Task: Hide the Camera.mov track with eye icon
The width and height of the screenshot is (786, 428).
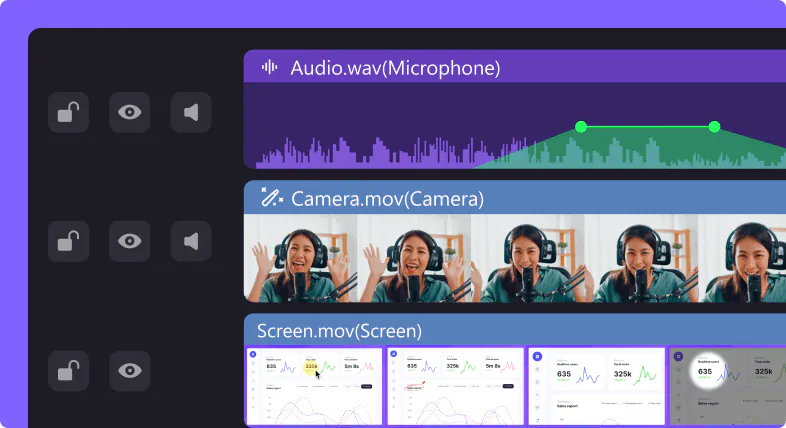Action: [x=129, y=241]
